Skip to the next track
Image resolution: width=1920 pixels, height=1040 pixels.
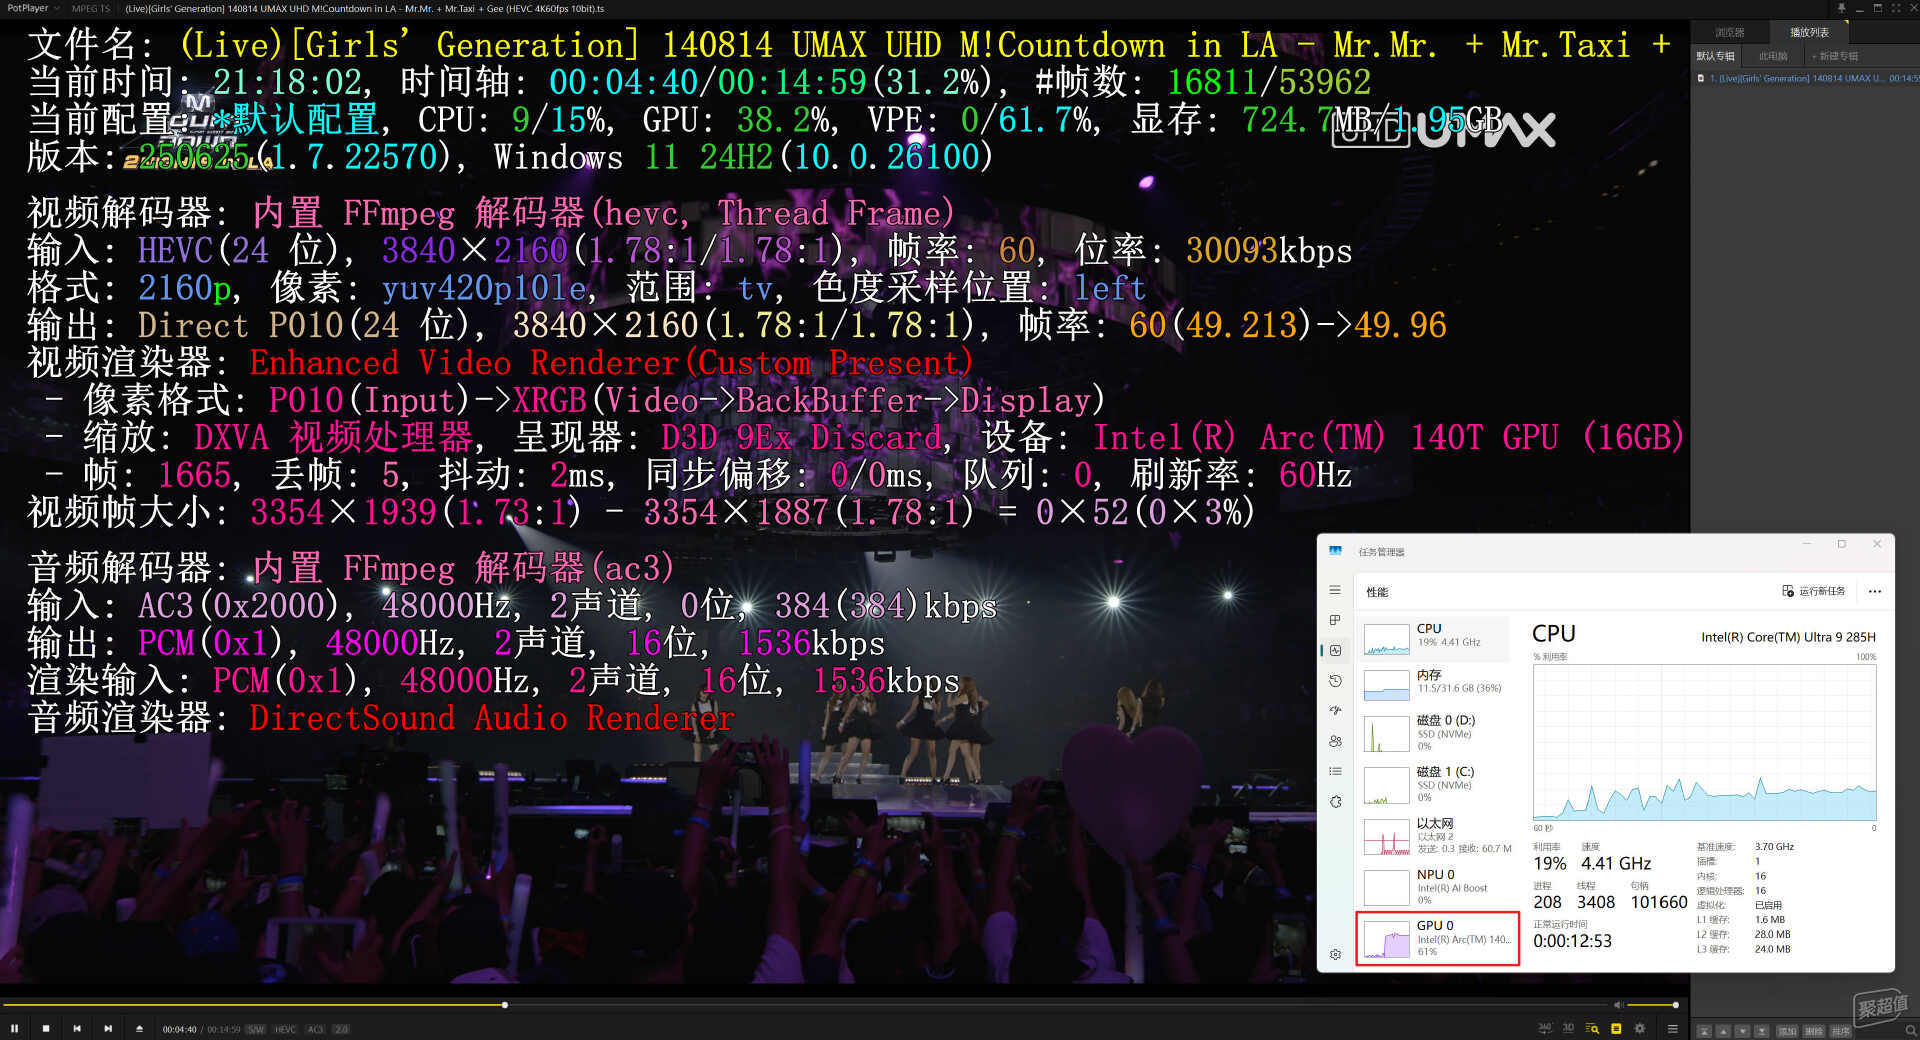click(108, 1028)
